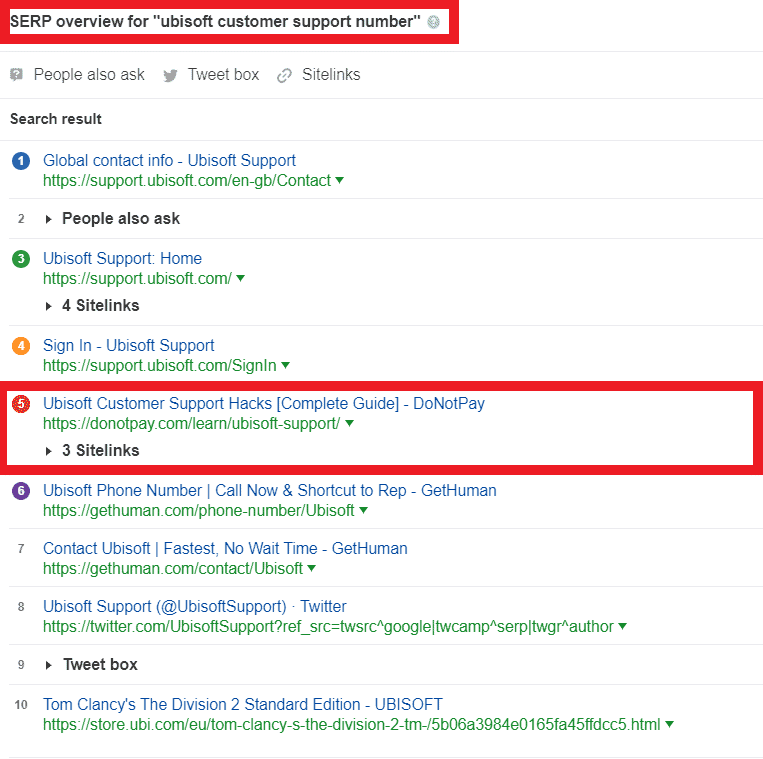The height and width of the screenshot is (759, 763).
Task: Expand 3 Sitelinks under the DoNotPay result
Action: pyautogui.click(x=48, y=451)
